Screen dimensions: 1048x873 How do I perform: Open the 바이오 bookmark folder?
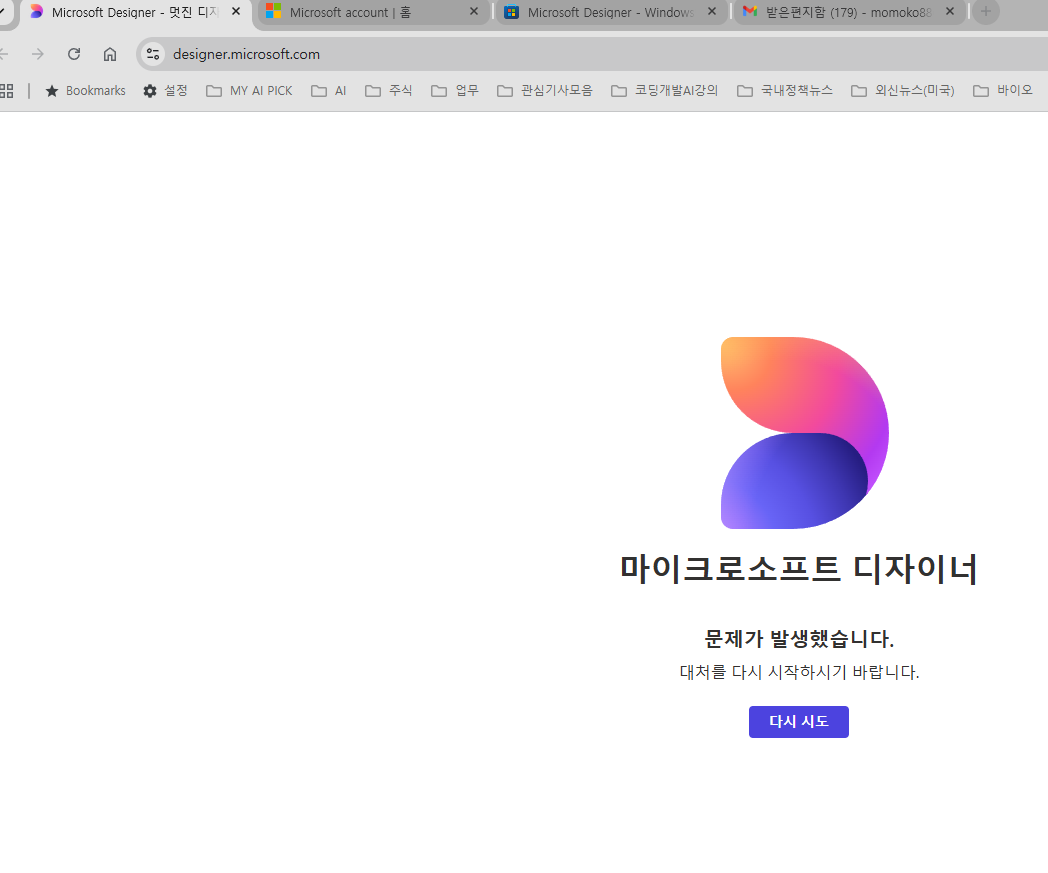1003,91
